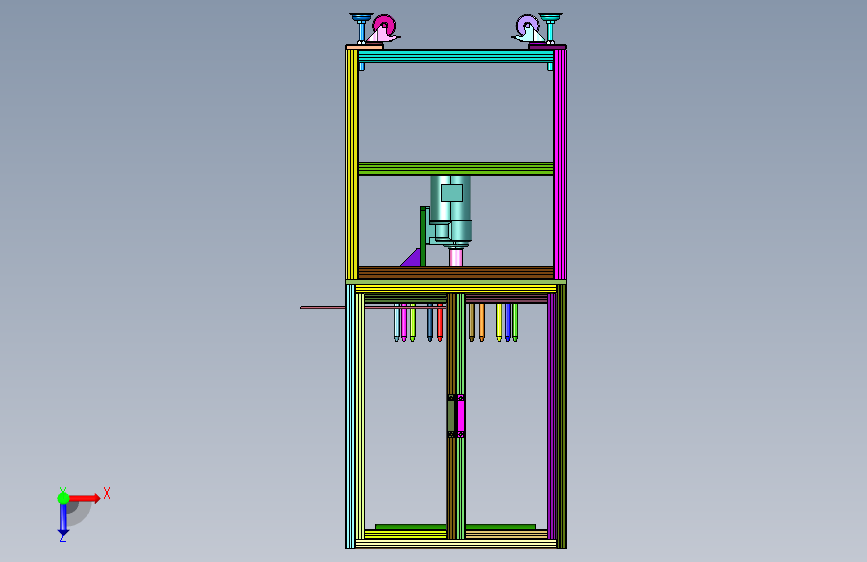Select the orange hanging pin under the table
The image size is (867, 562).
tap(482, 322)
